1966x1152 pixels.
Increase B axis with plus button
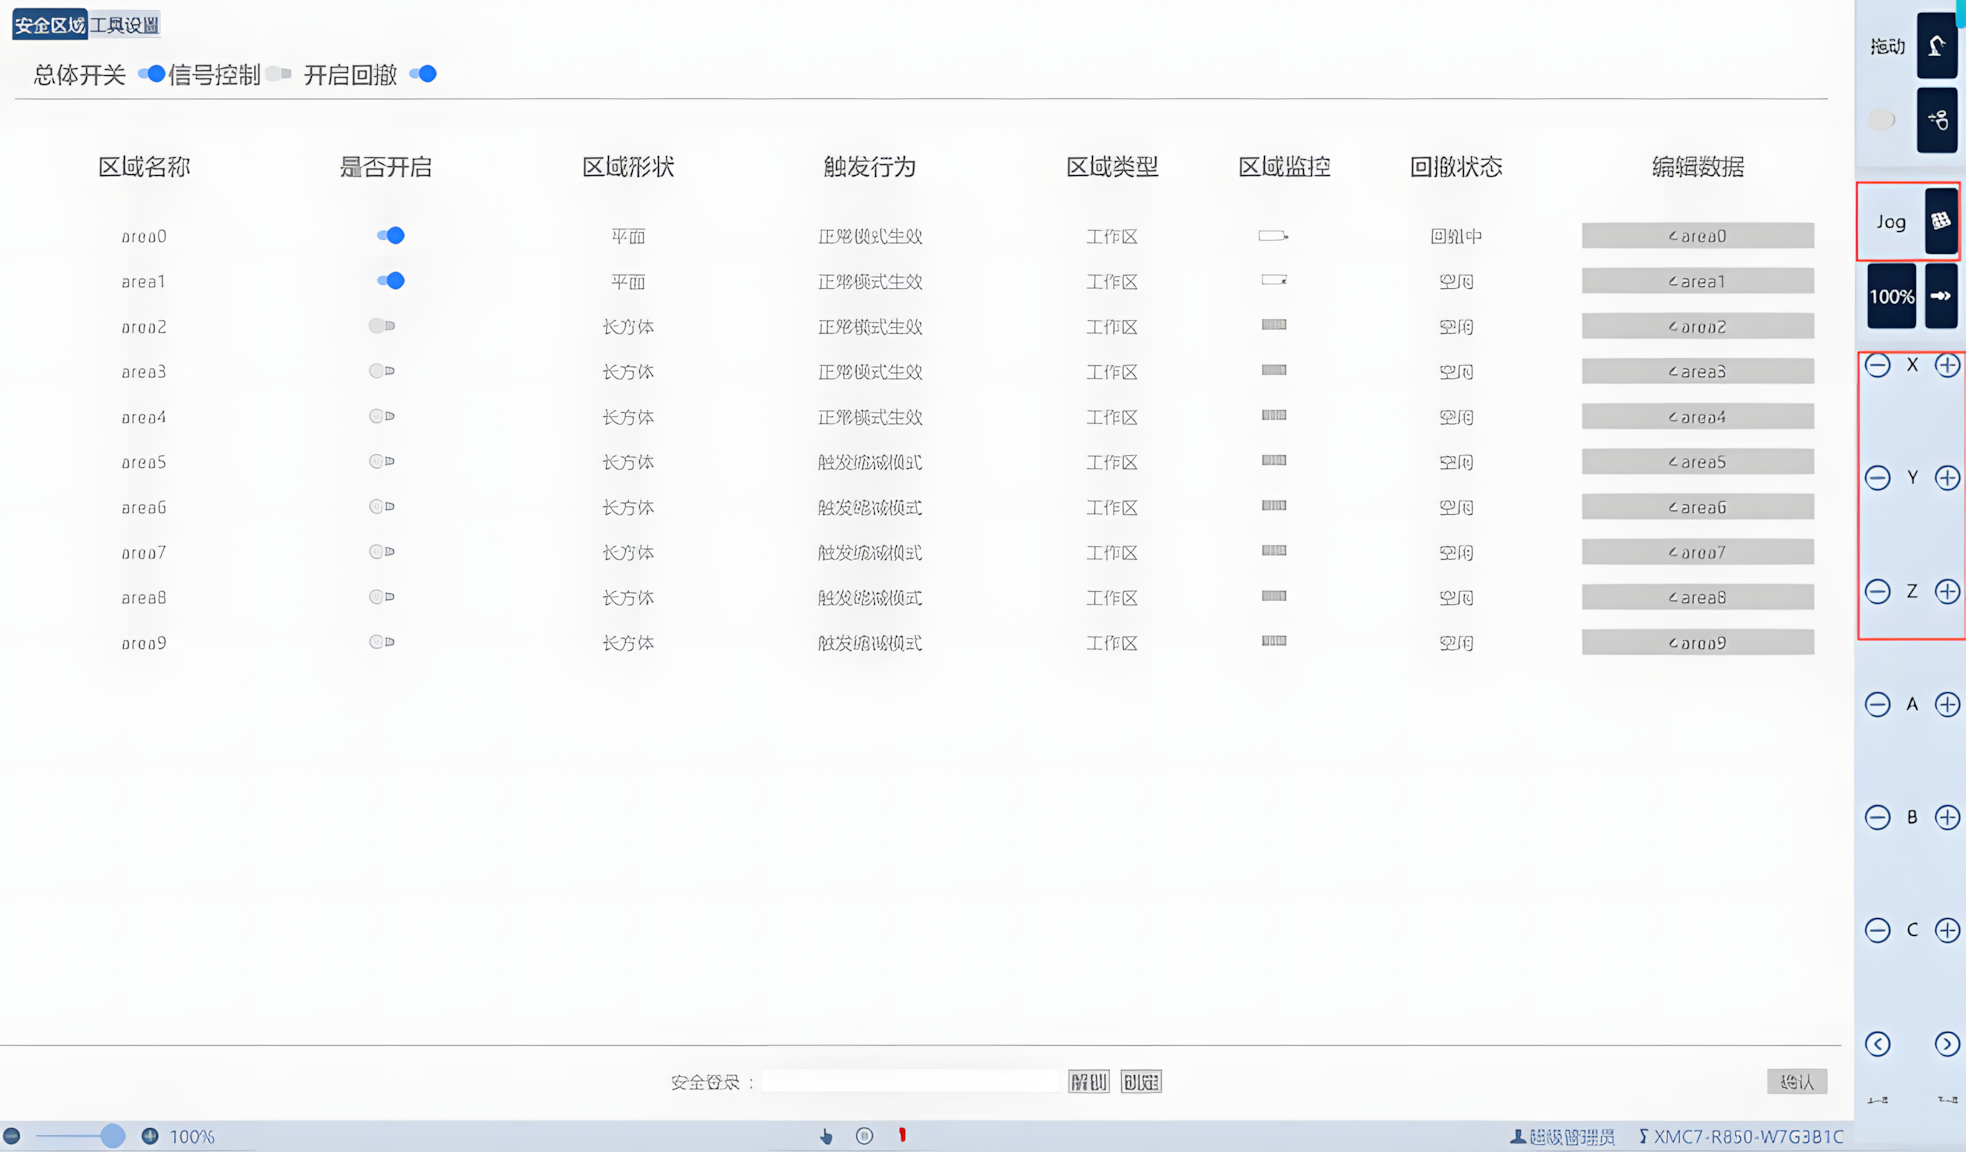1947,817
